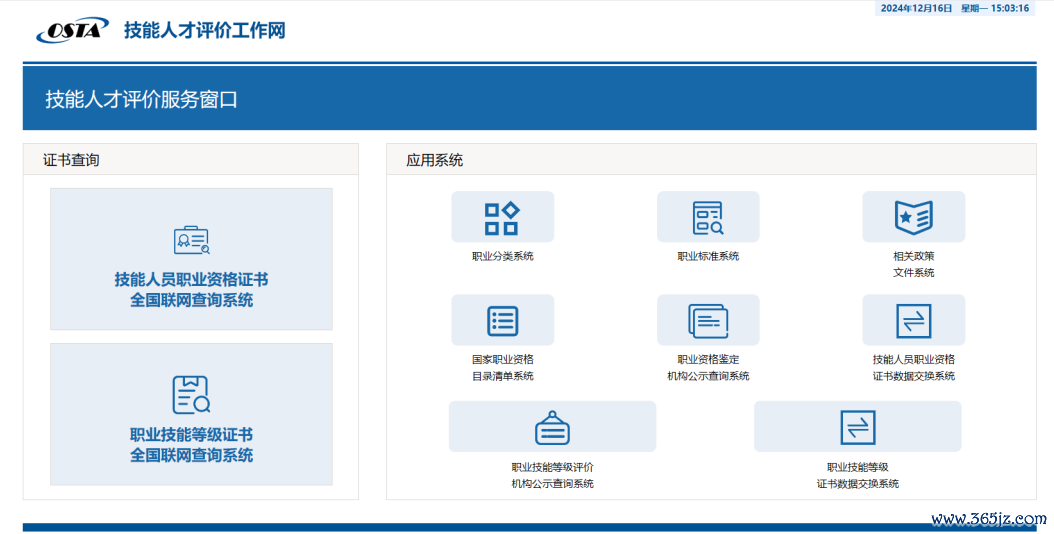Screen dimensions: 1054x534
Task: Open the 职业技能等级证书数据交换系统 exchange icon
Action: (x=858, y=427)
